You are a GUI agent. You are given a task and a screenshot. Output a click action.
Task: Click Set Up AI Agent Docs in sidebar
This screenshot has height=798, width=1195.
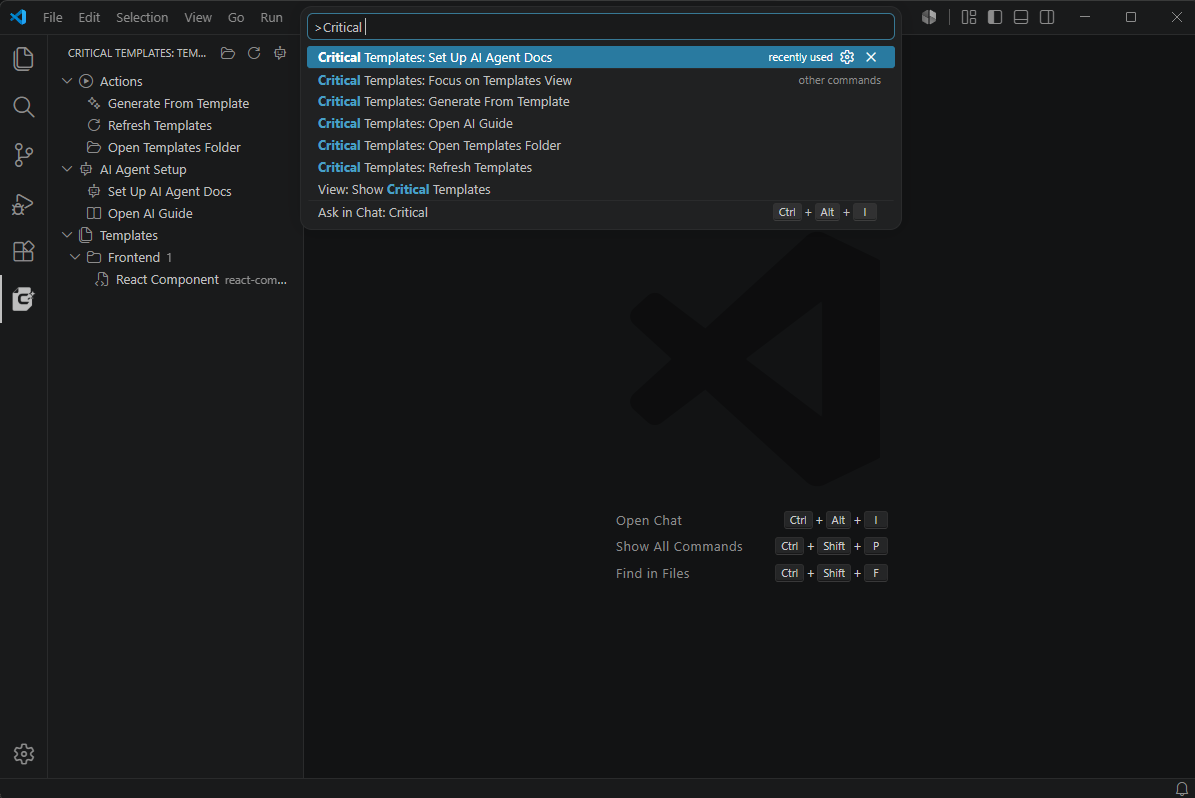pyautogui.click(x=170, y=192)
